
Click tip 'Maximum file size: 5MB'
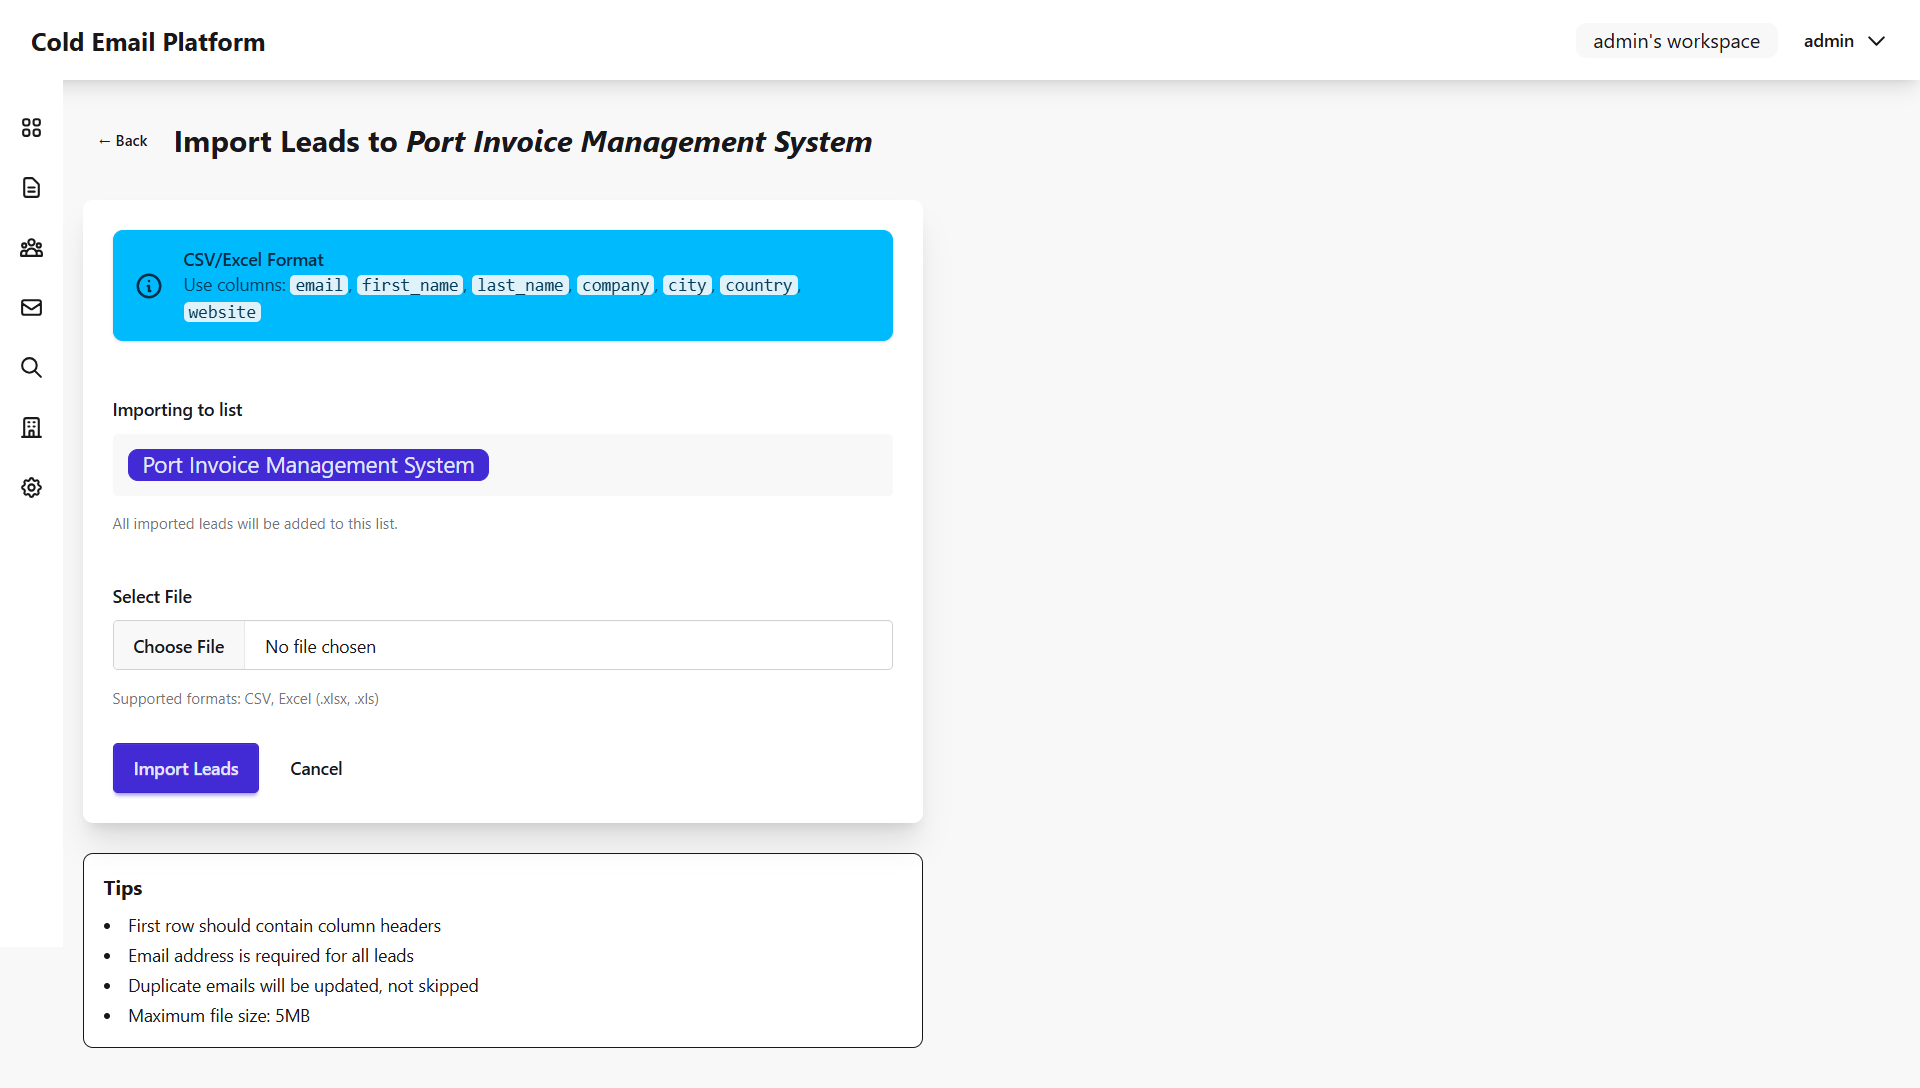(219, 1015)
